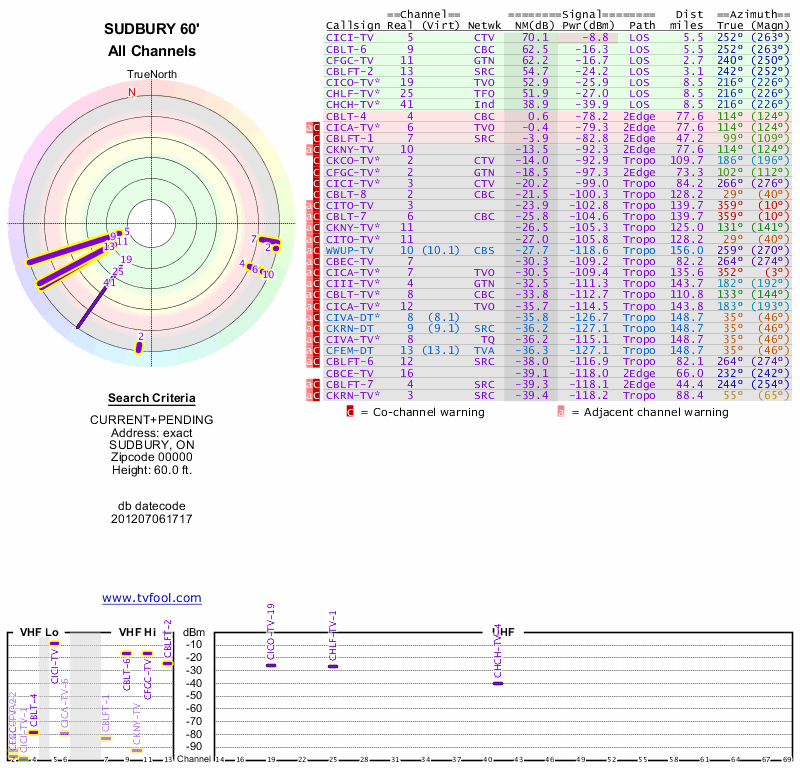Click the SUDBURY, ON address text
The width and height of the screenshot is (800, 768).
(152, 445)
